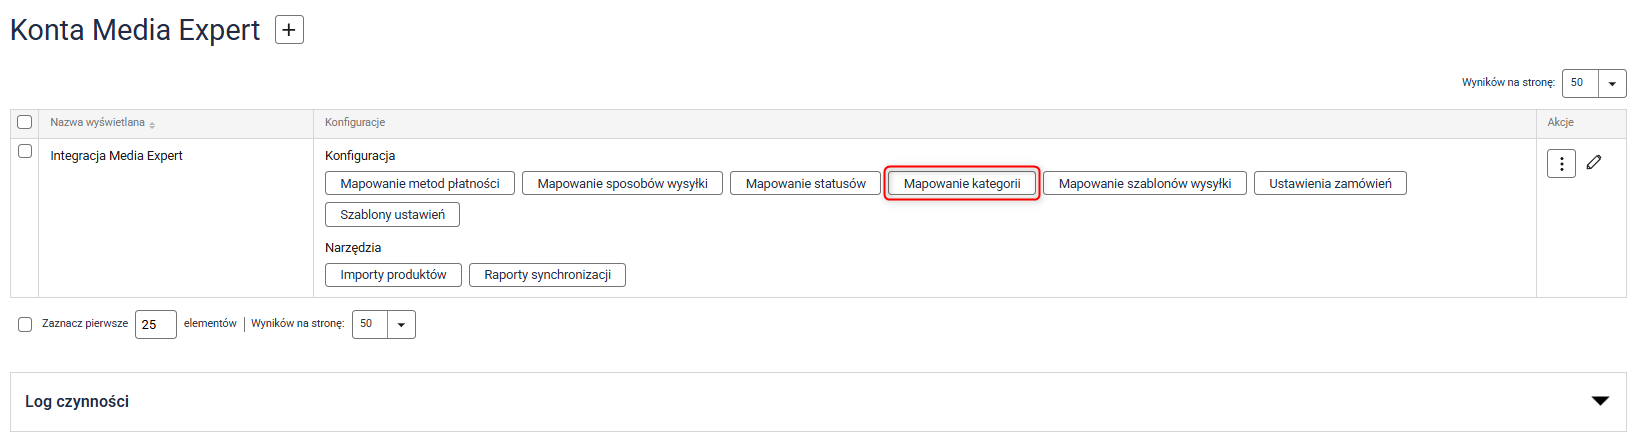Open Szablony ustawień
The image size is (1639, 443).
[392, 214]
